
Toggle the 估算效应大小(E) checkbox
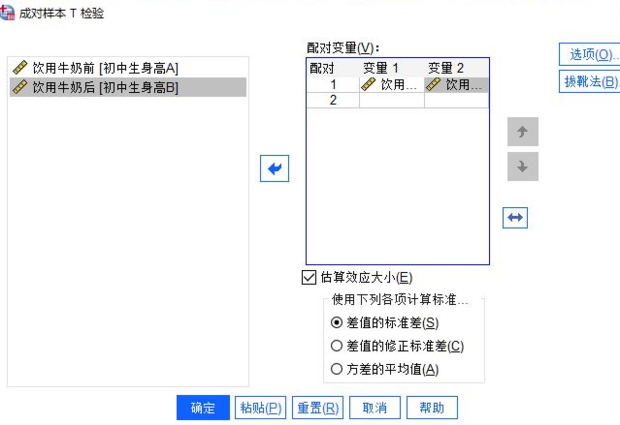click(x=309, y=278)
